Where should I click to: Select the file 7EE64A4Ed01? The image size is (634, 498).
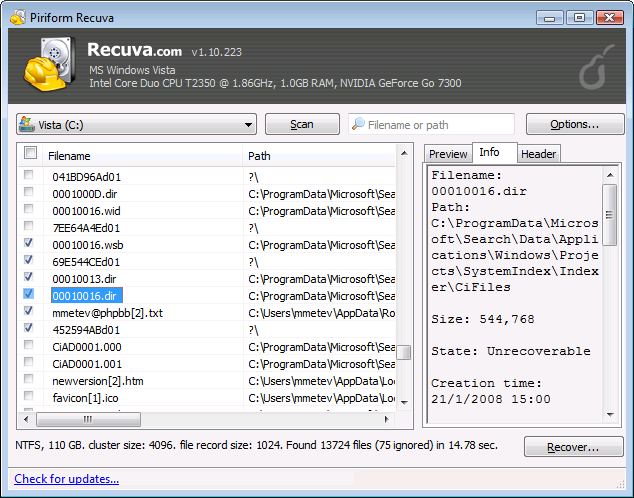pyautogui.click(x=86, y=228)
